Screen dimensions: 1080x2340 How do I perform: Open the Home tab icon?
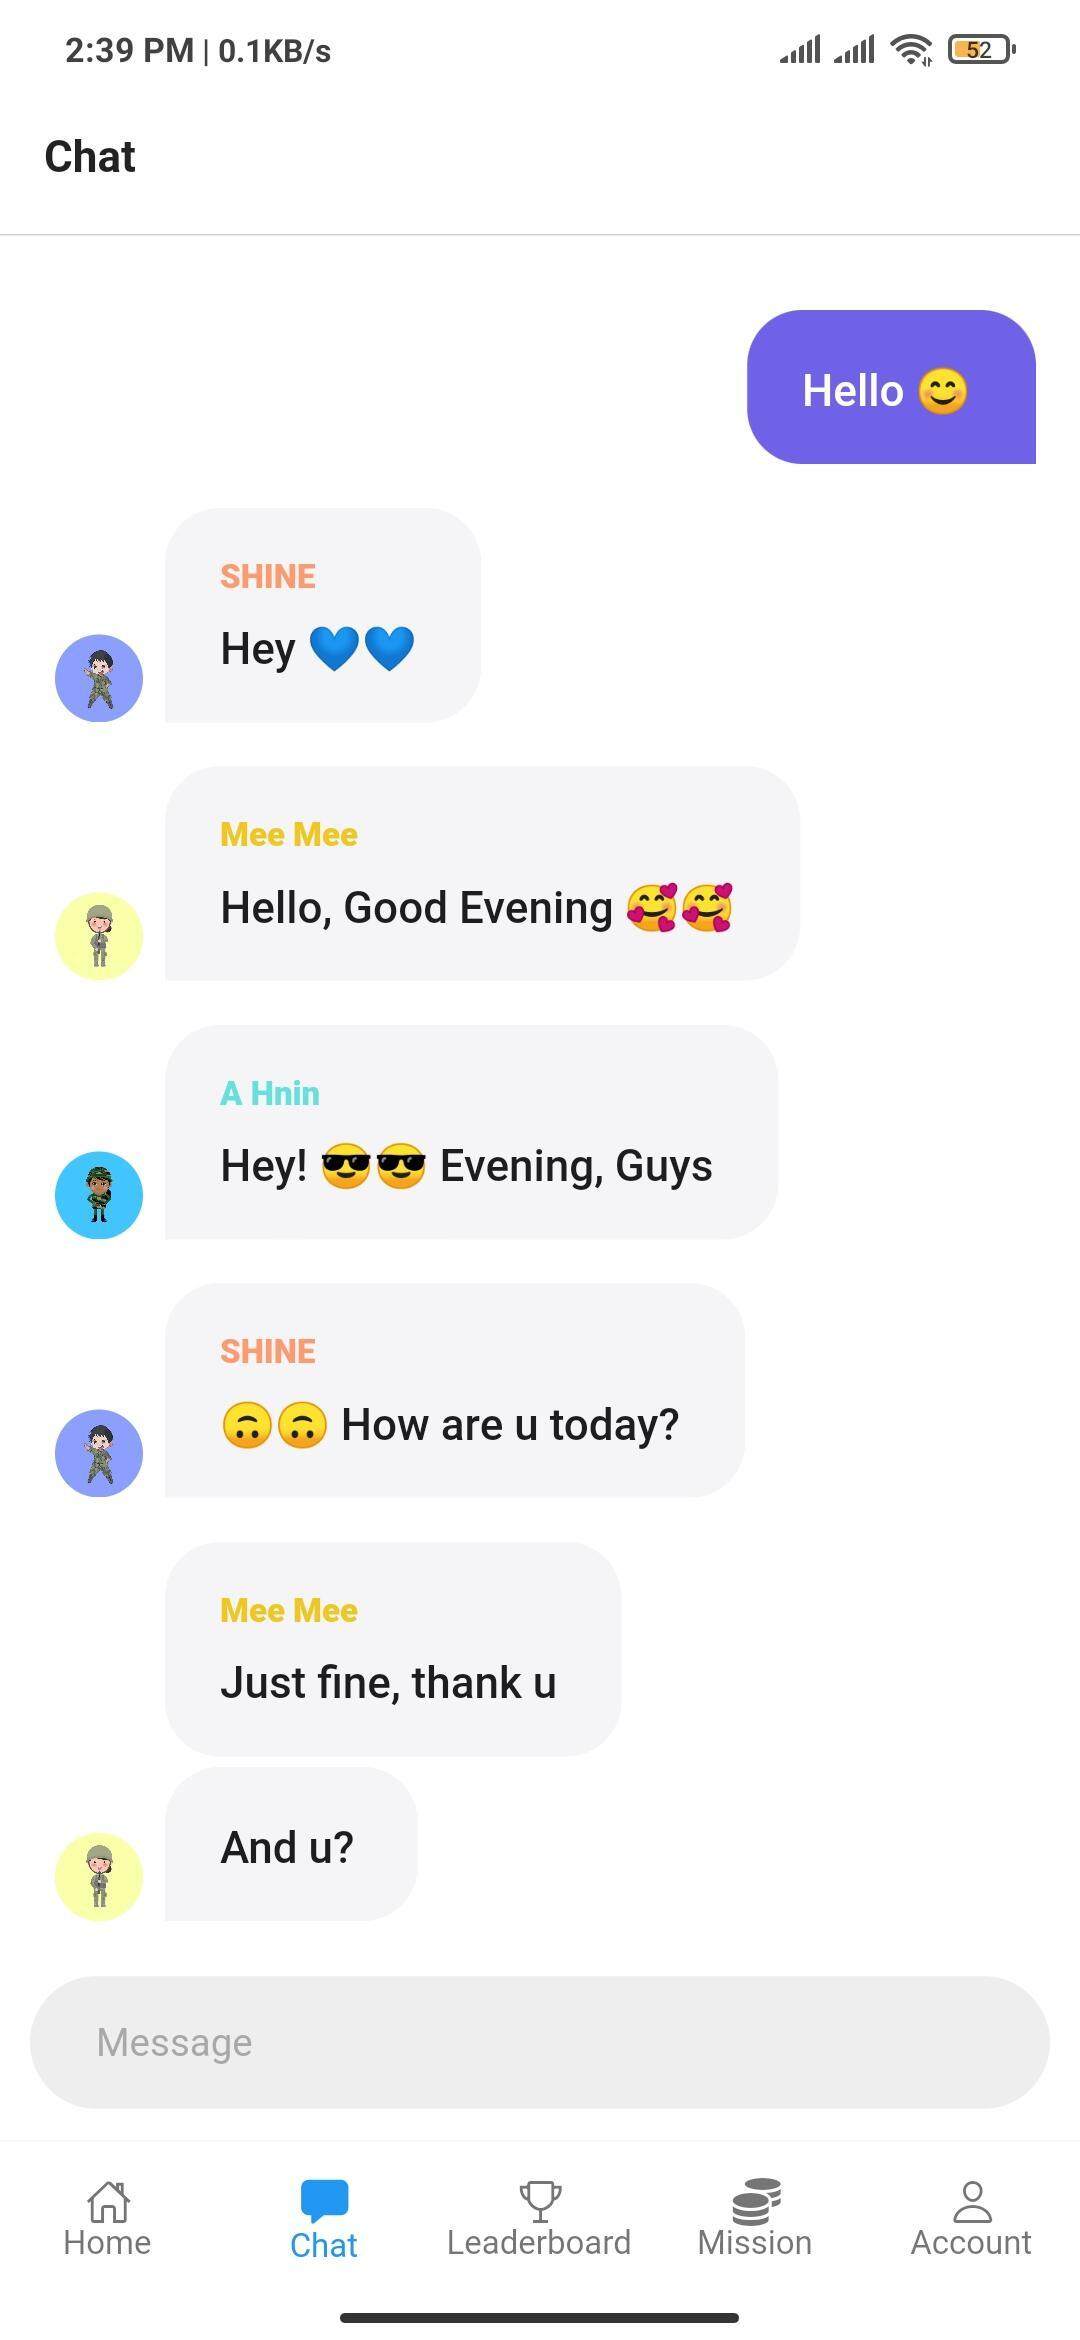pos(108,2200)
